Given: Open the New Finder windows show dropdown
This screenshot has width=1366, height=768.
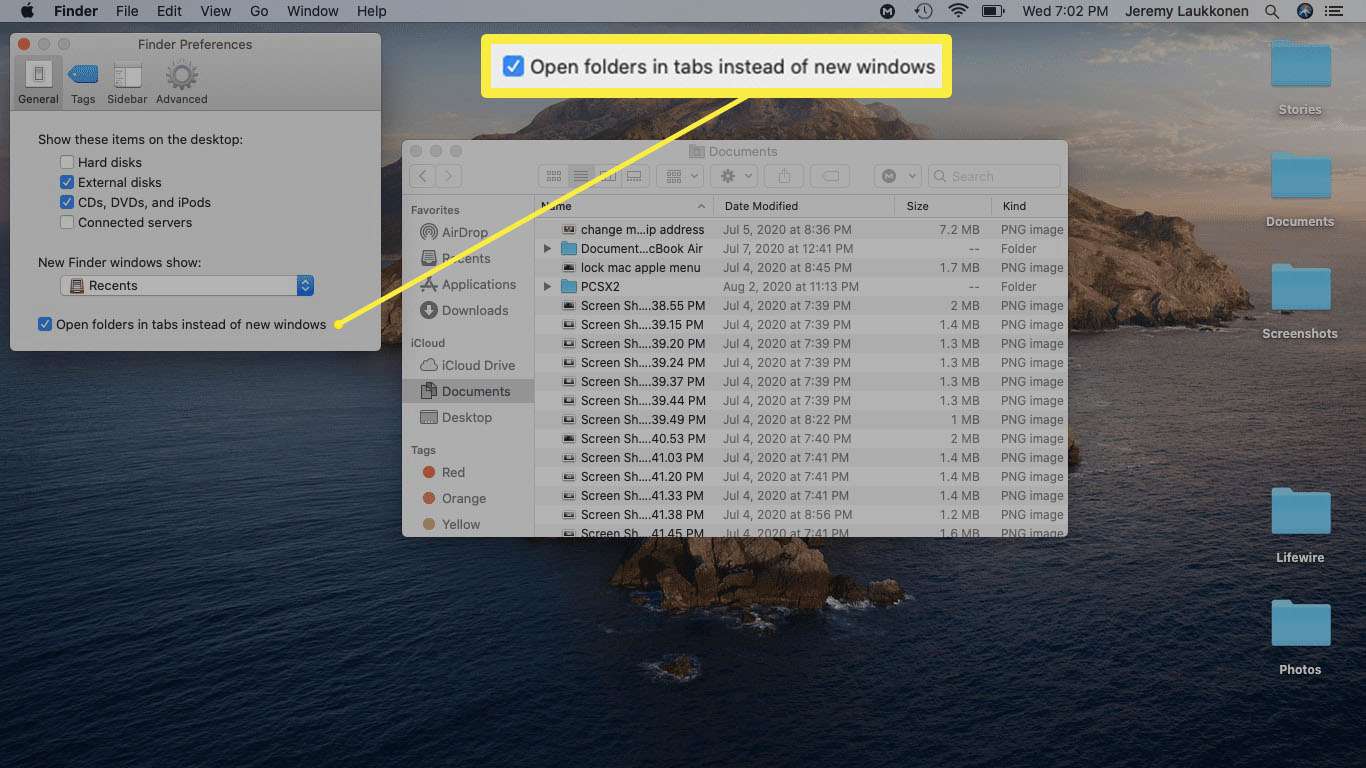Looking at the screenshot, I should coord(187,285).
